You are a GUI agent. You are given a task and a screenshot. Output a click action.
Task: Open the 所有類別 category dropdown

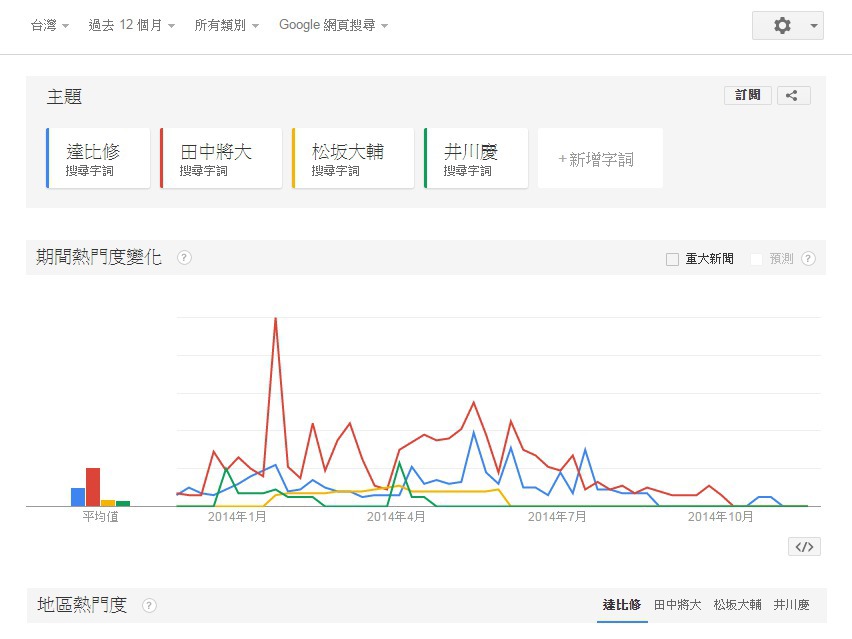click(x=227, y=25)
